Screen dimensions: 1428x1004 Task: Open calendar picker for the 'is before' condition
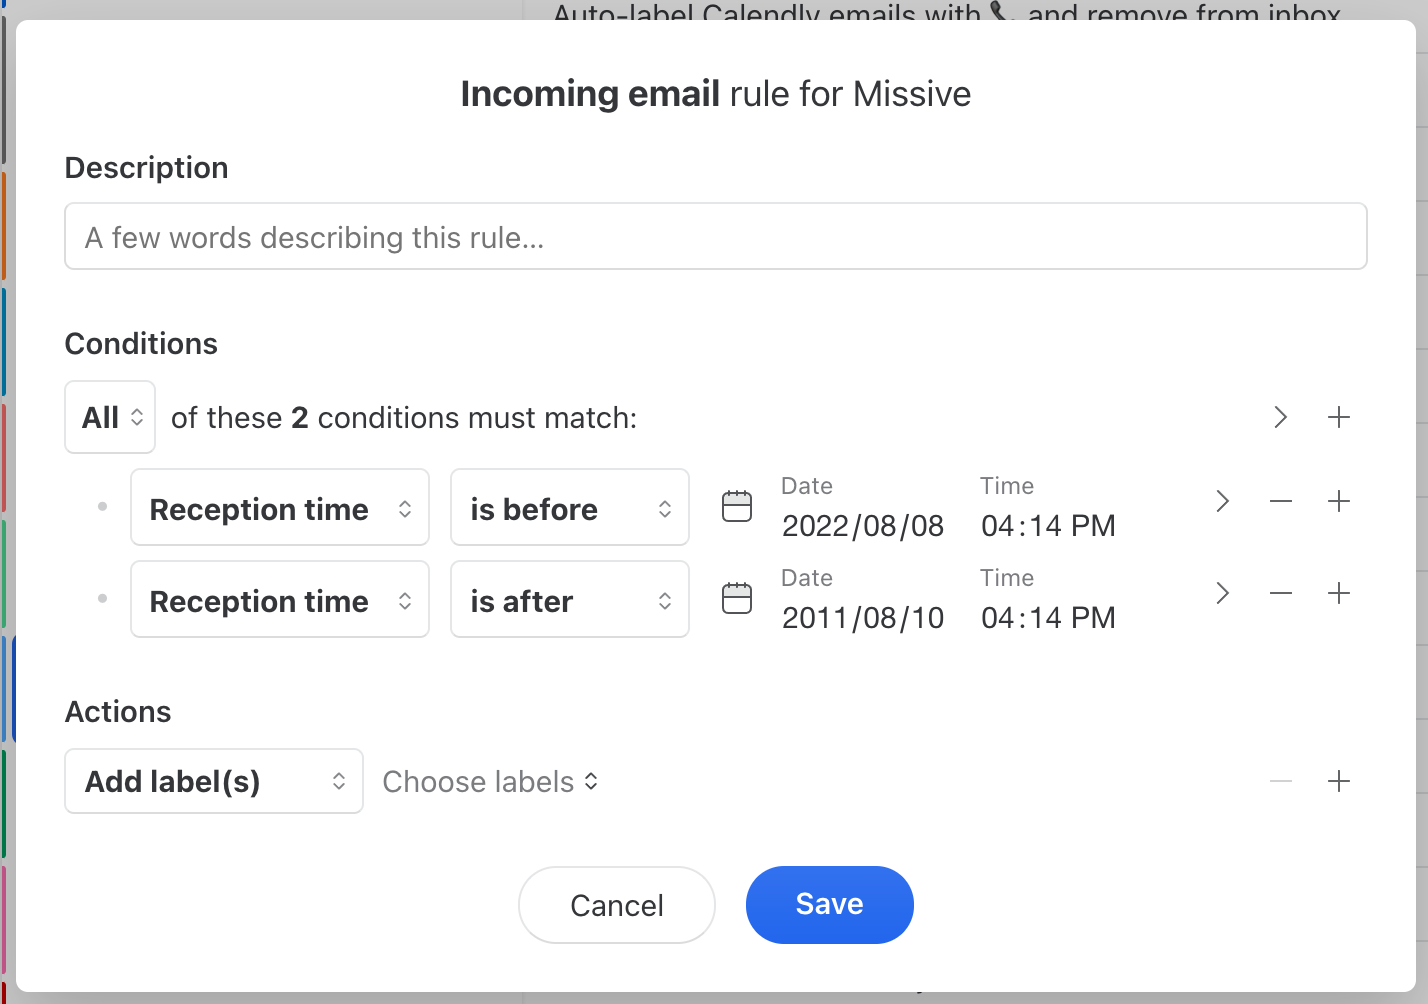click(737, 507)
